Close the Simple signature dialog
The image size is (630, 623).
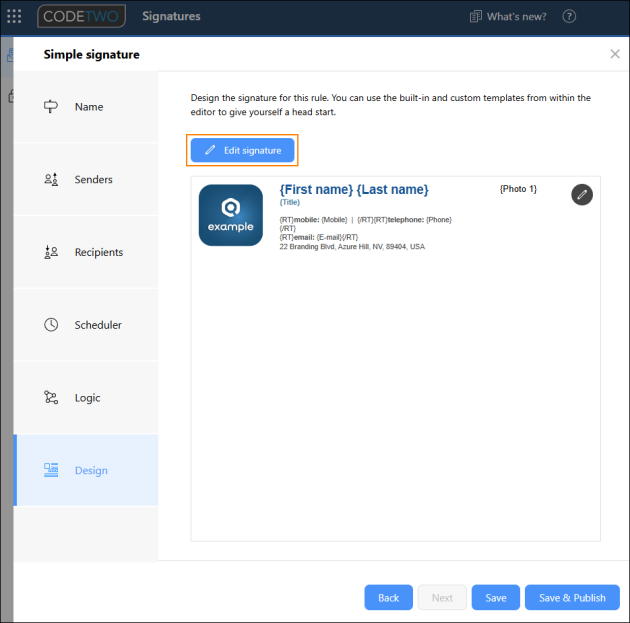(x=615, y=54)
